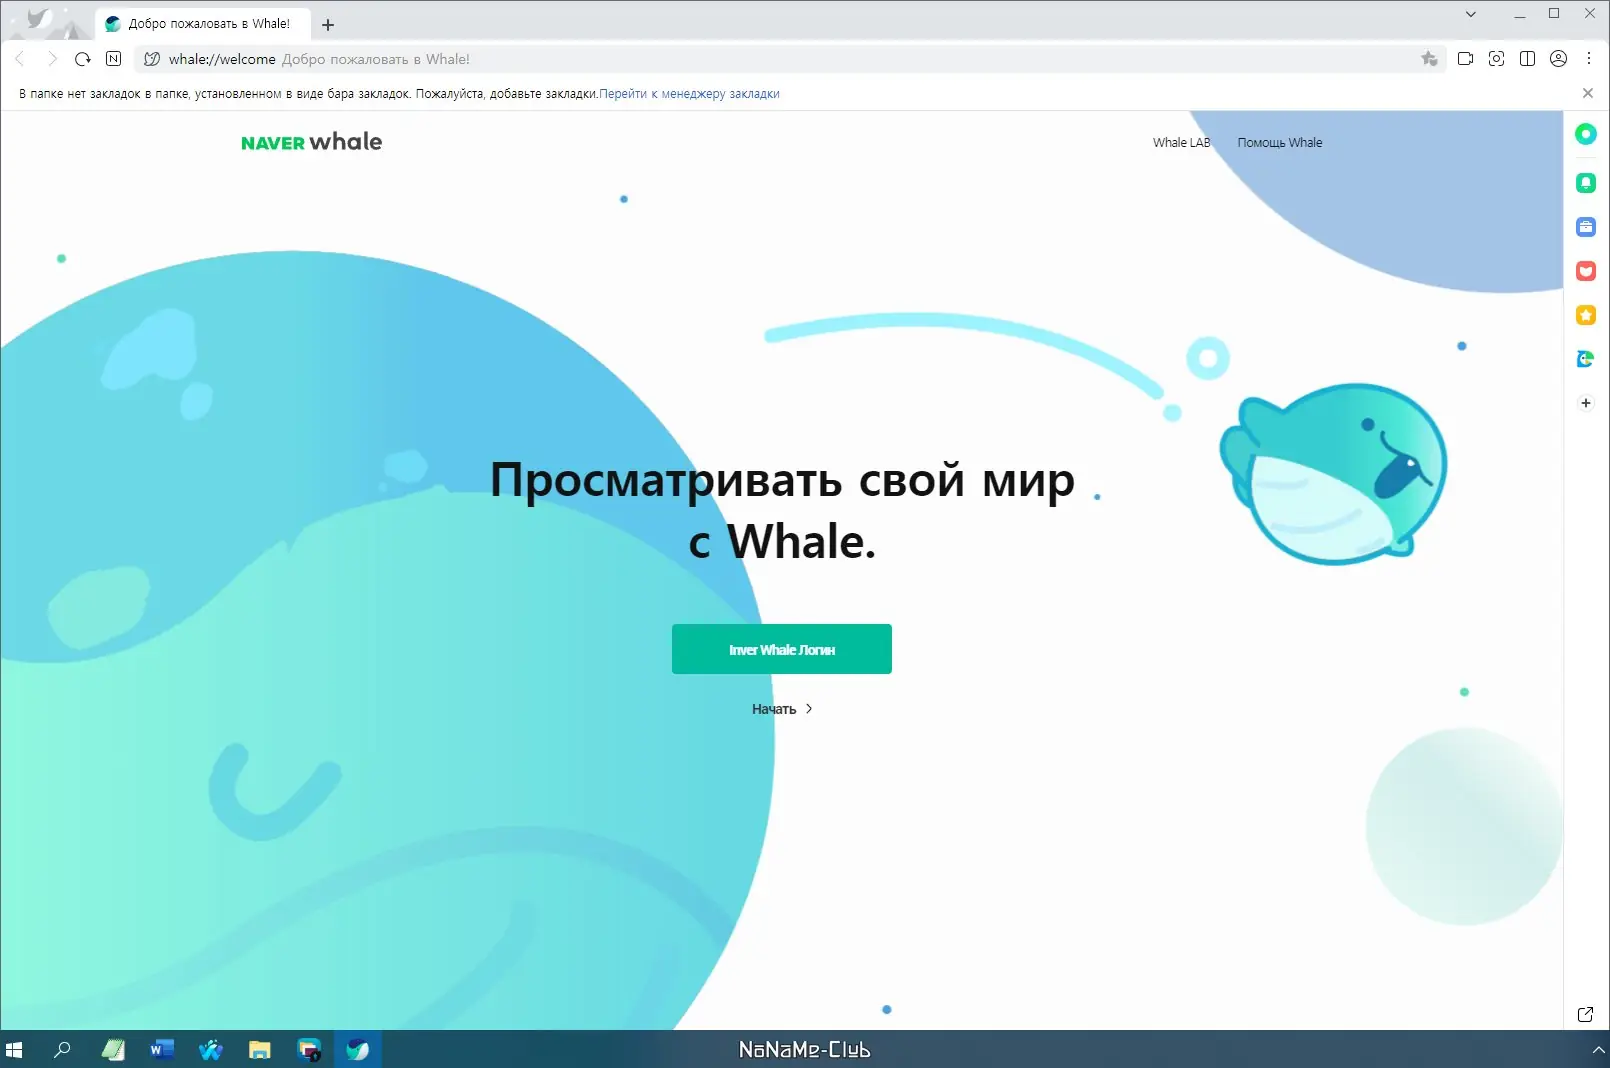Image resolution: width=1610 pixels, height=1068 pixels.
Task: Open the Whale LAB menu item
Action: pyautogui.click(x=1181, y=142)
